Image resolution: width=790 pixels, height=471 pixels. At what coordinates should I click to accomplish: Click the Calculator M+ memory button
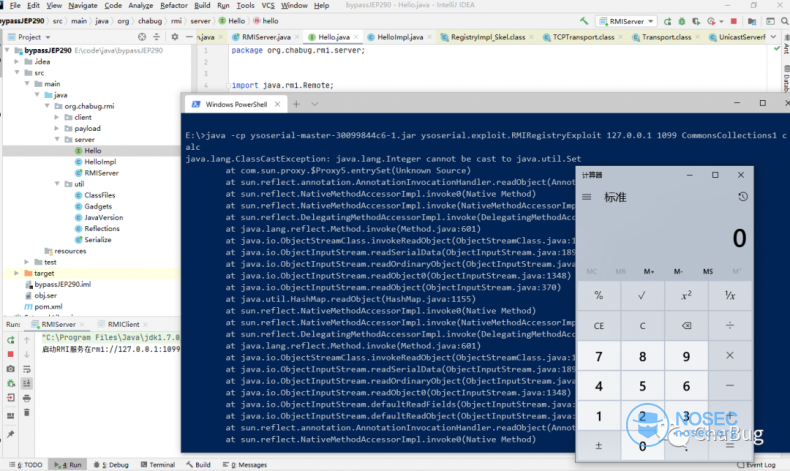pos(649,272)
